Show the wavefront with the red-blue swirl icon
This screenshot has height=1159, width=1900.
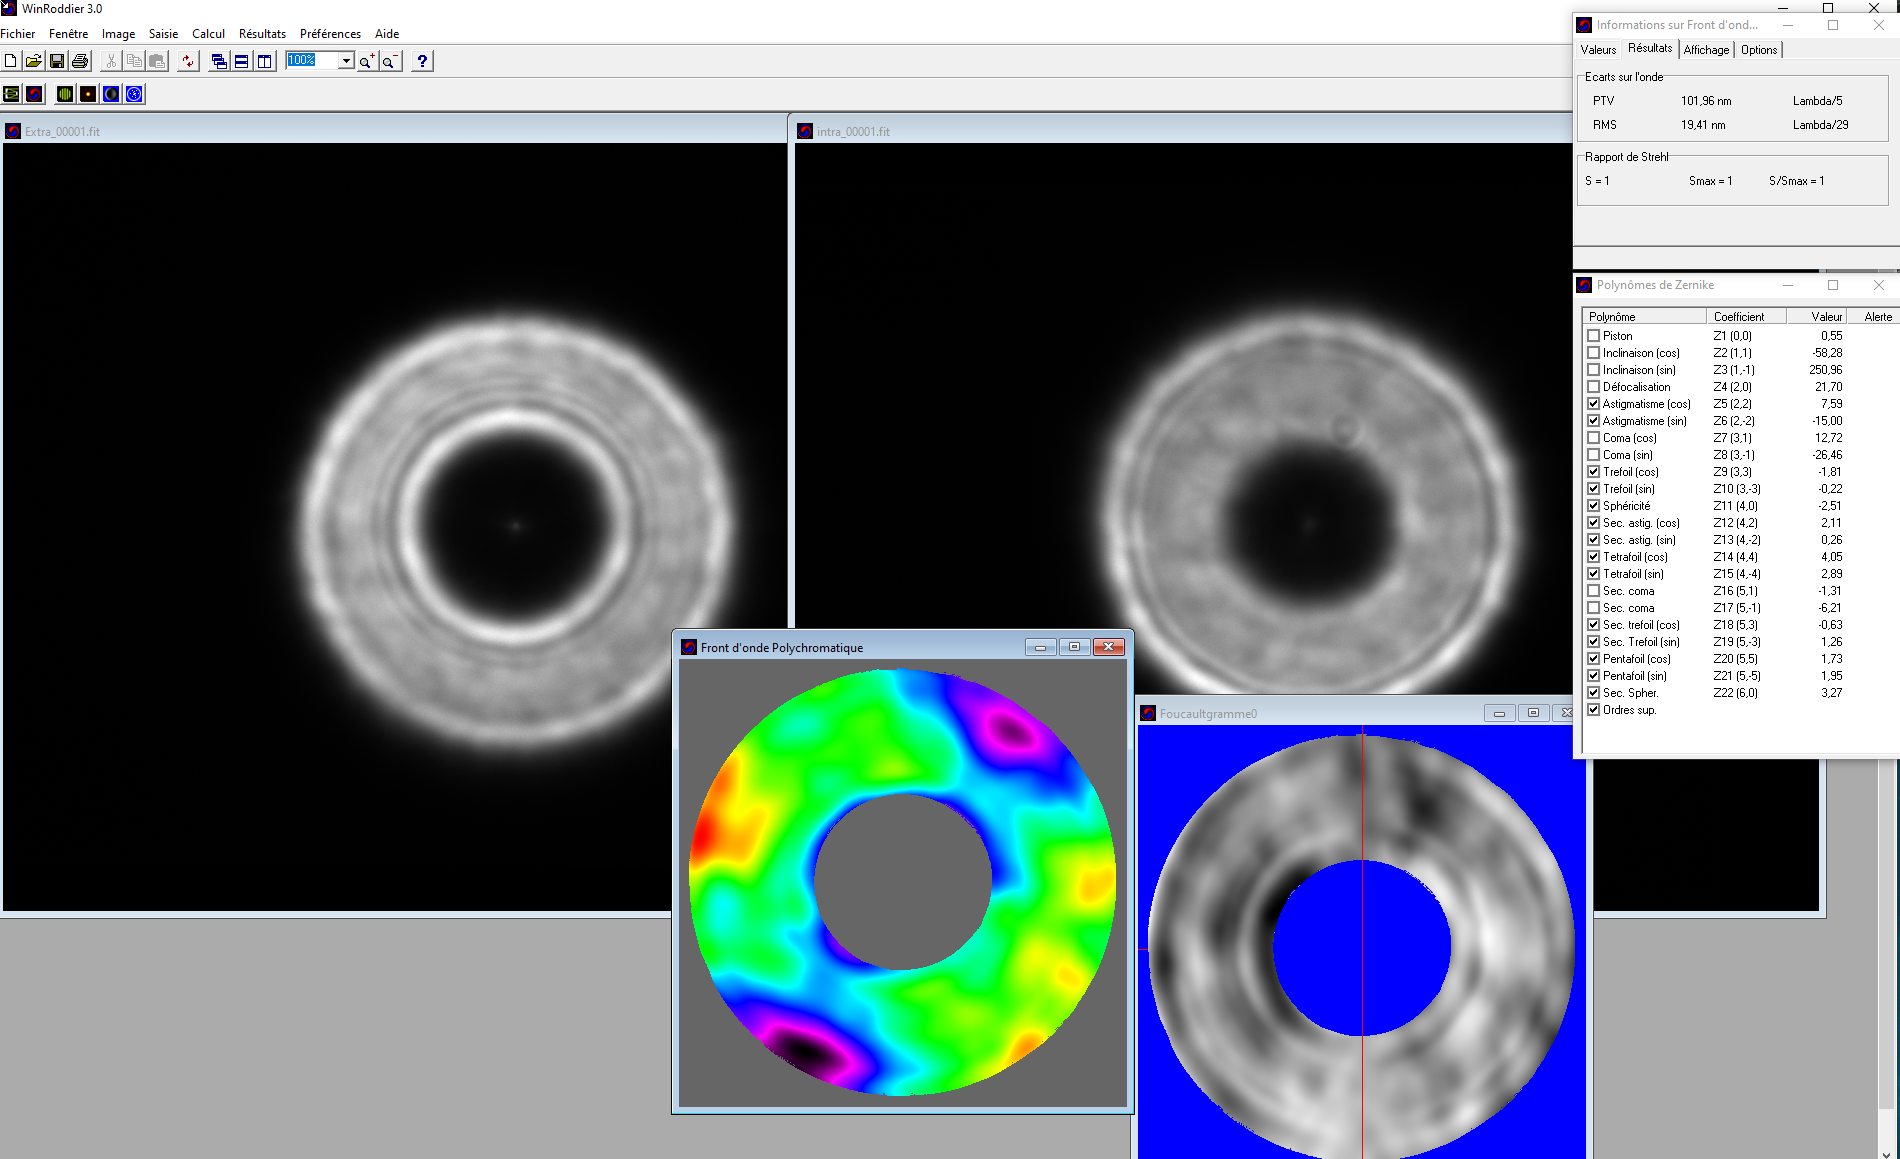pos(34,94)
